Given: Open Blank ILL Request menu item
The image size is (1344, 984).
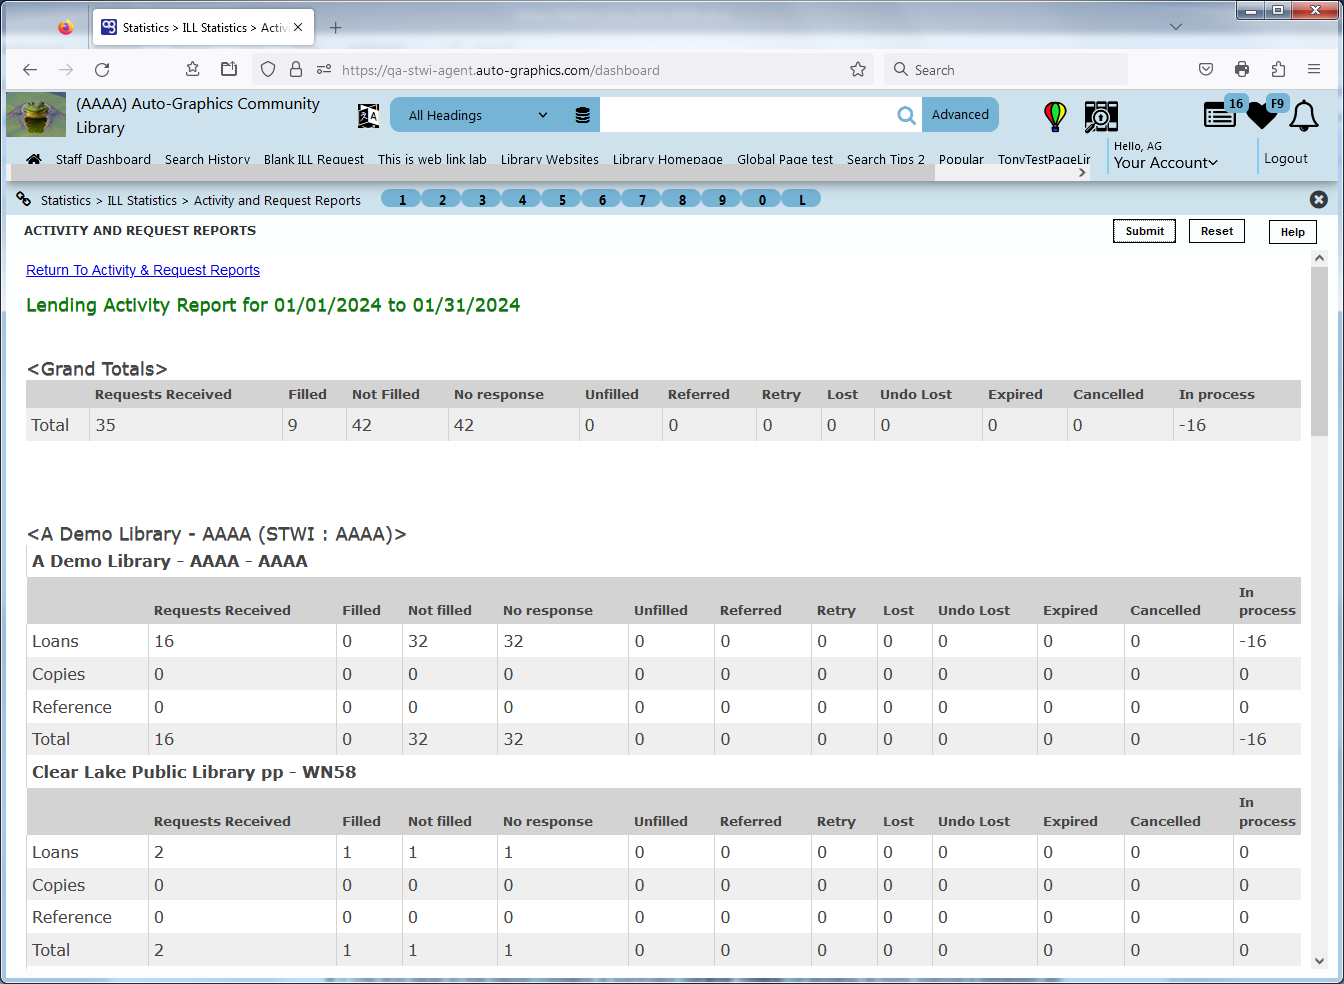Looking at the screenshot, I should [x=314, y=159].
